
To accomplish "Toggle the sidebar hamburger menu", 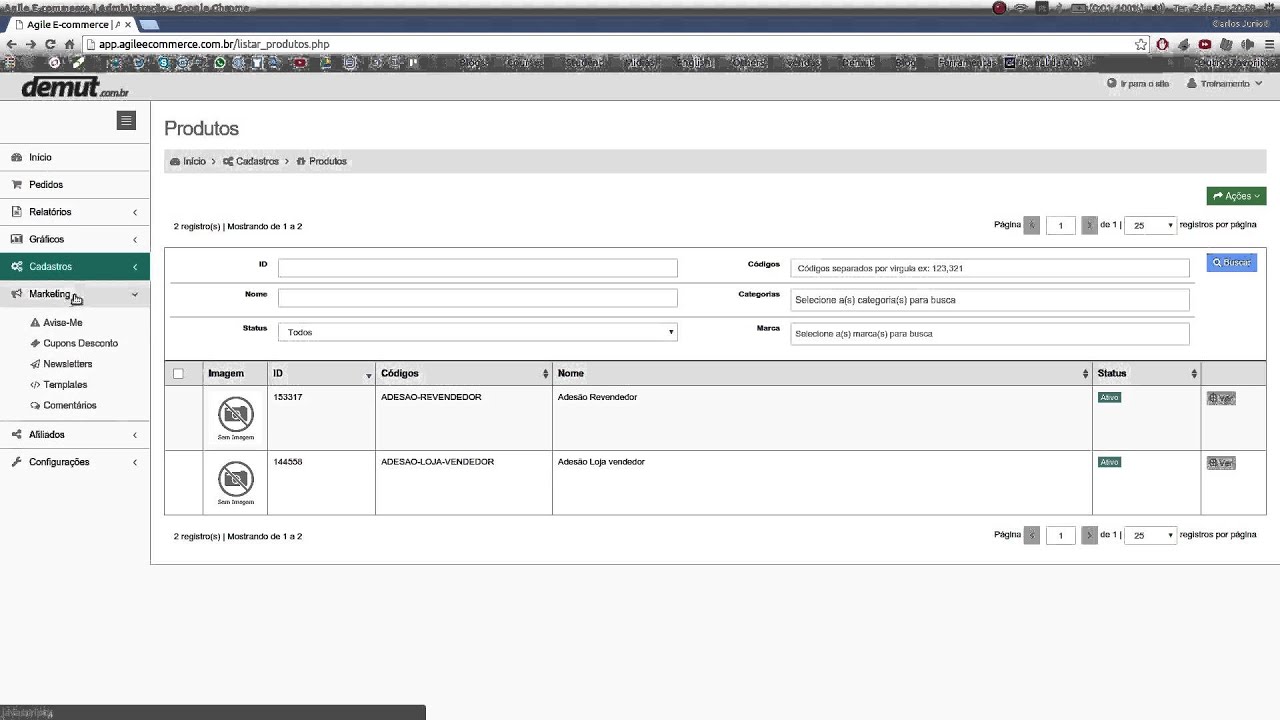I will pos(126,121).
